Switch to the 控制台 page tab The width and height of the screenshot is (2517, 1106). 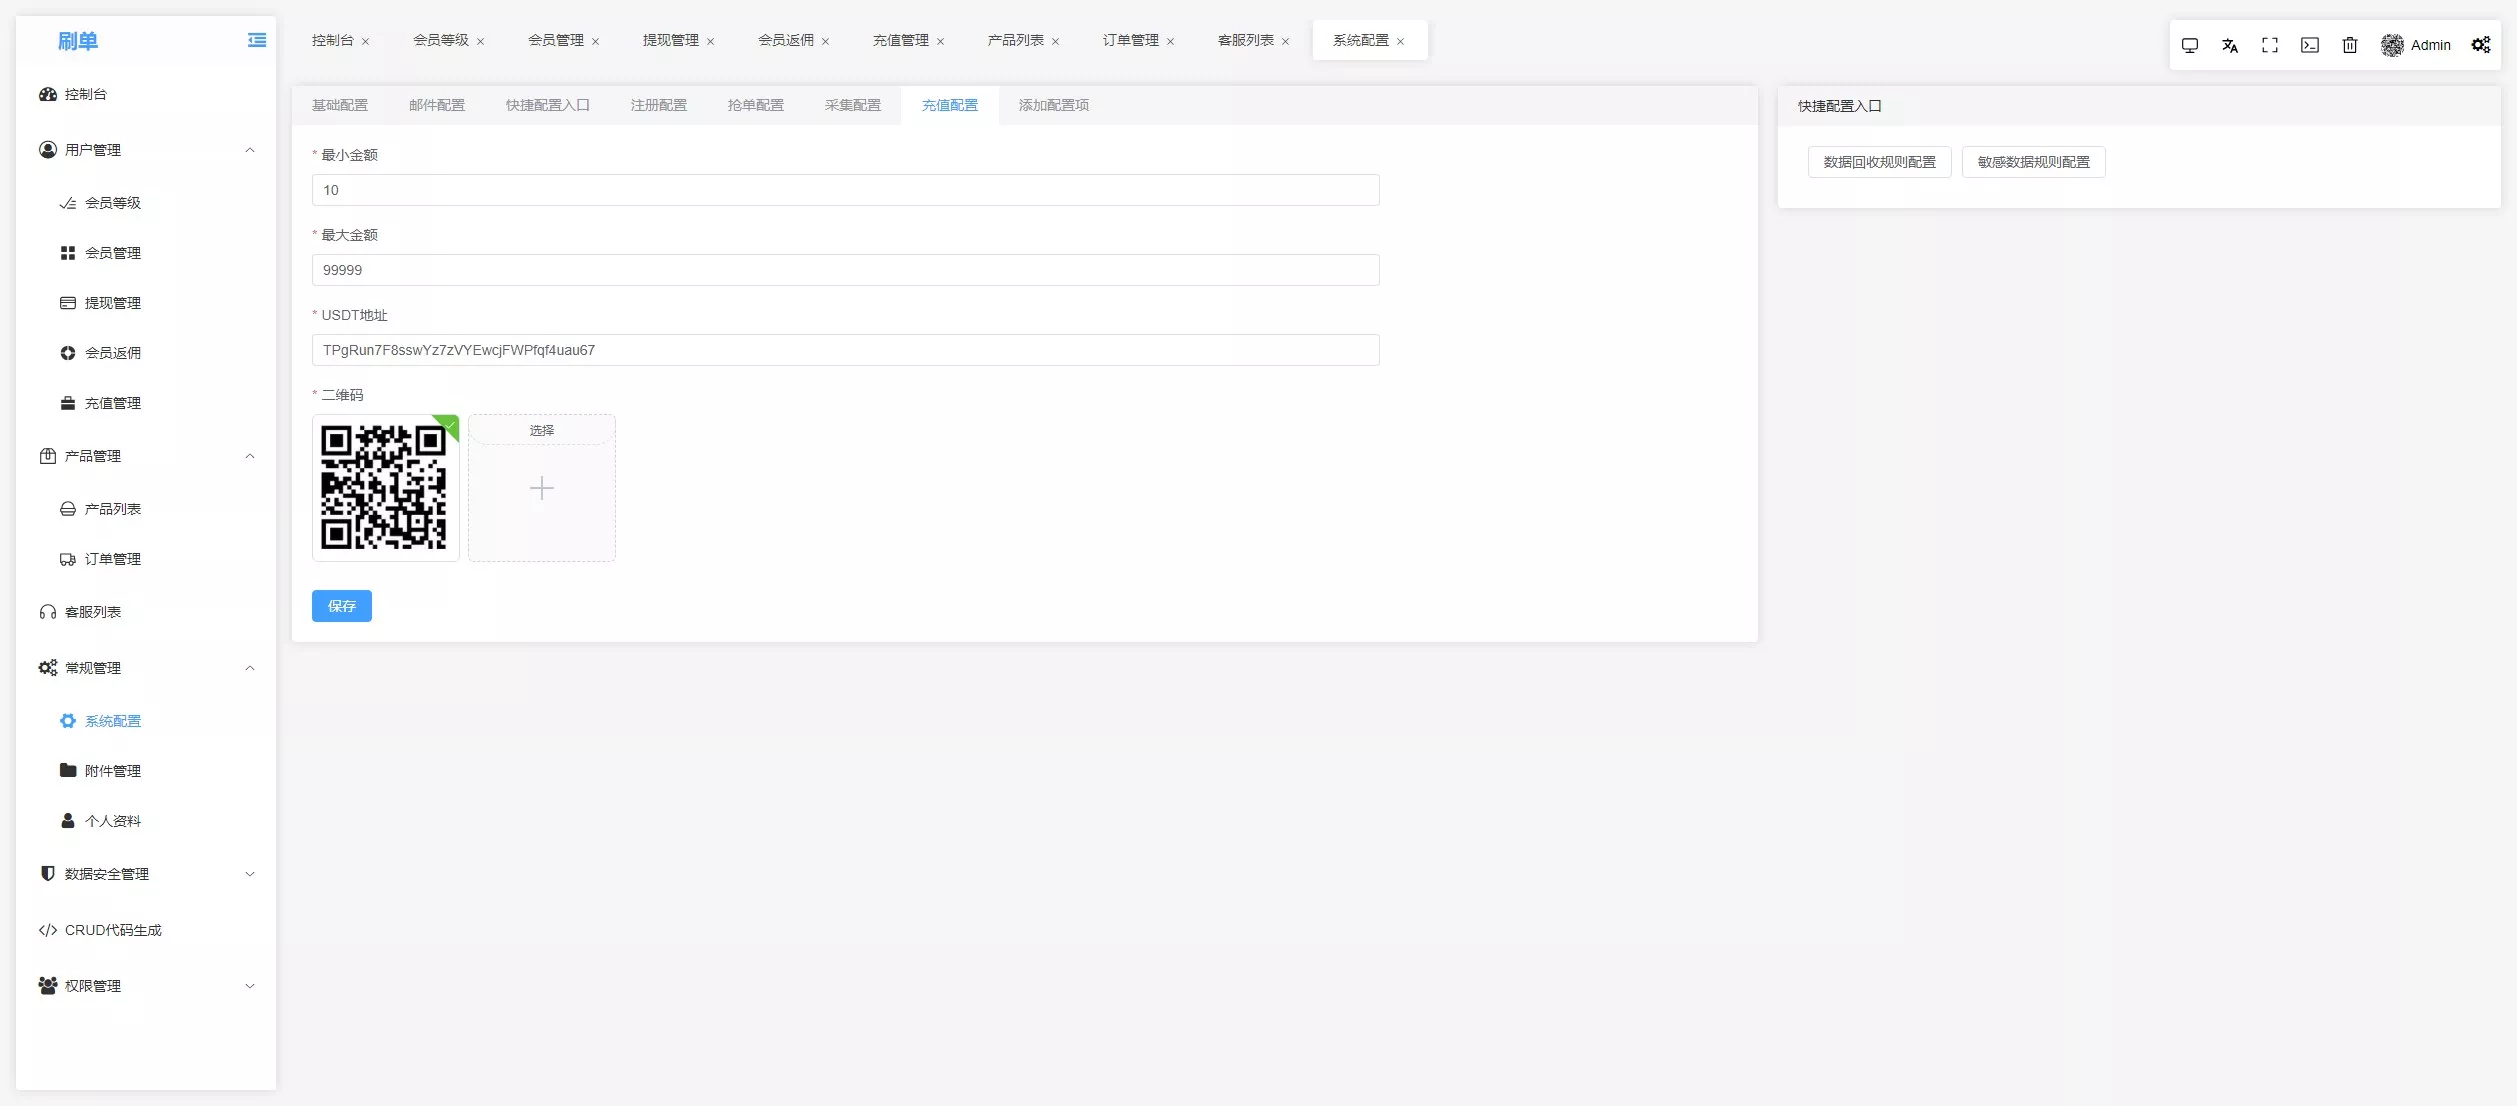[x=333, y=40]
